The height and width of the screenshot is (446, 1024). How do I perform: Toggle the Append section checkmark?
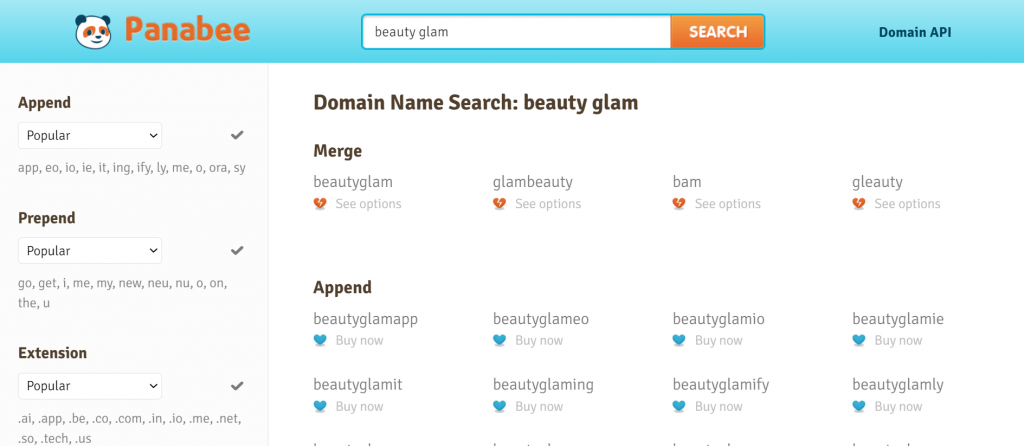[x=237, y=135]
